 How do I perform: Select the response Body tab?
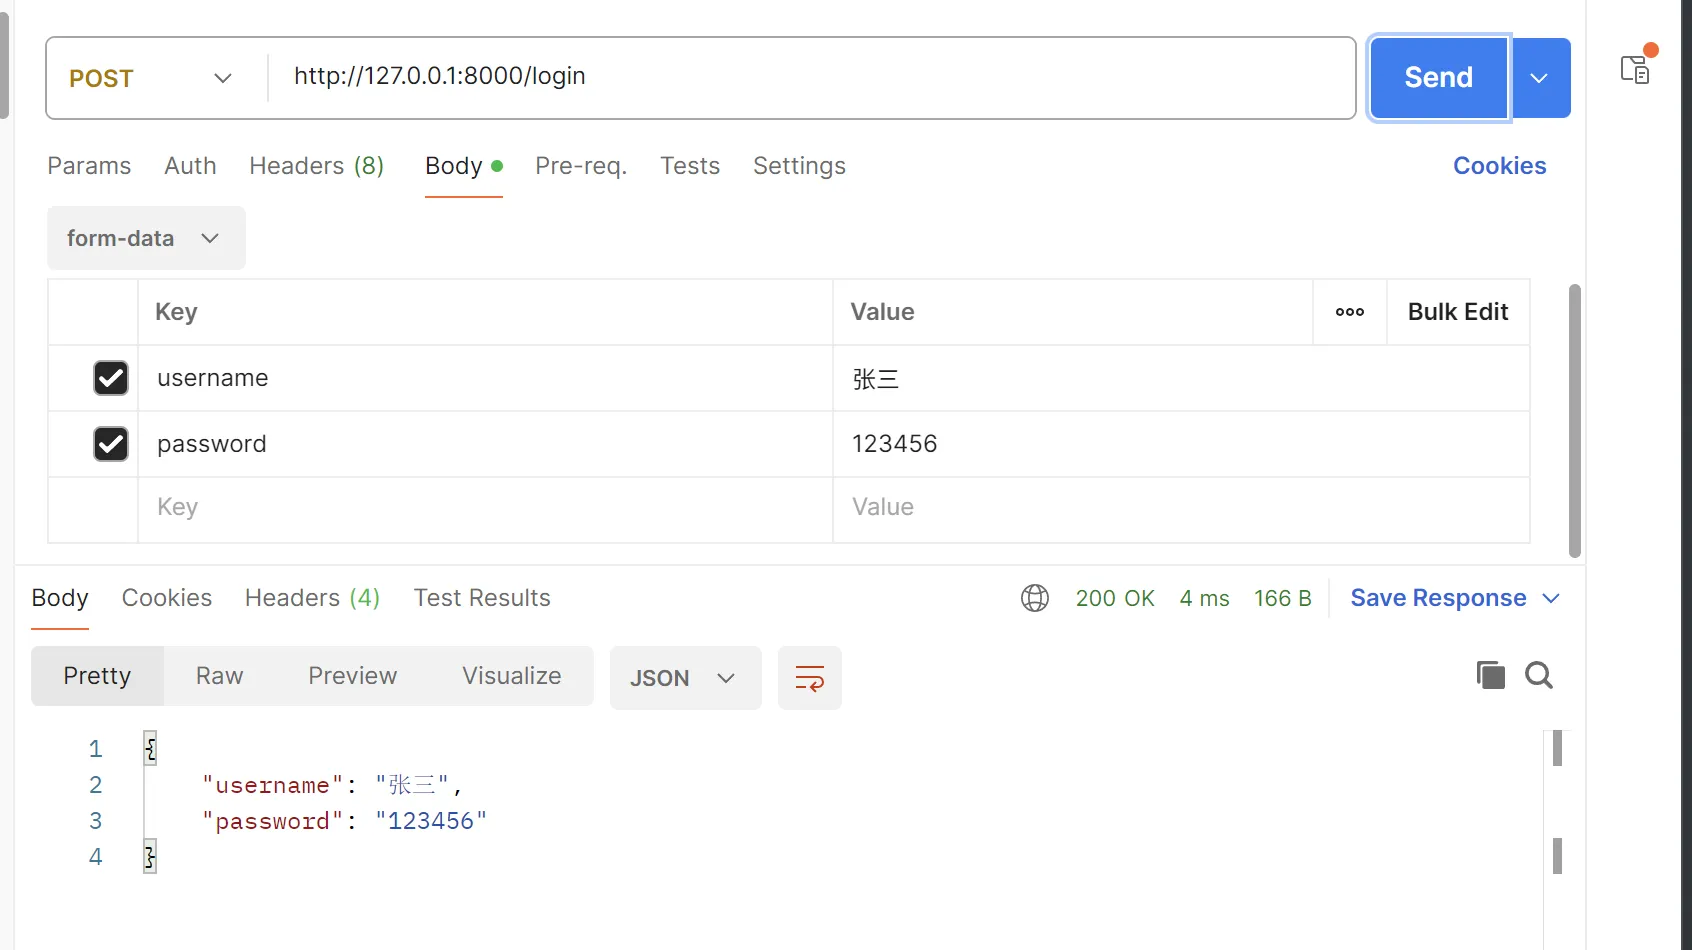click(x=60, y=598)
